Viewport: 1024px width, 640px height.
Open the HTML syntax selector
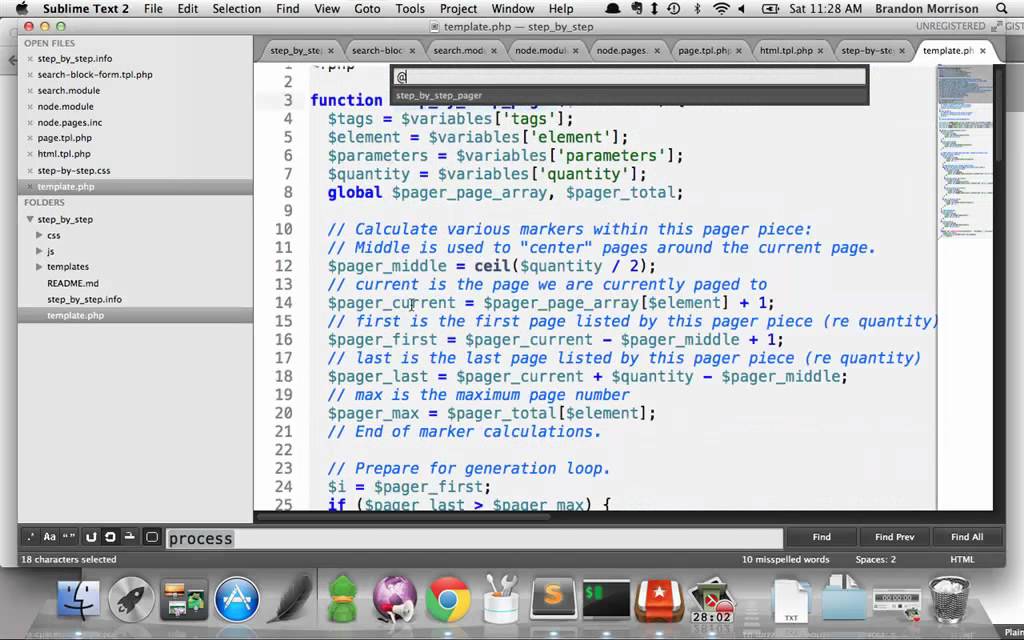pos(962,560)
